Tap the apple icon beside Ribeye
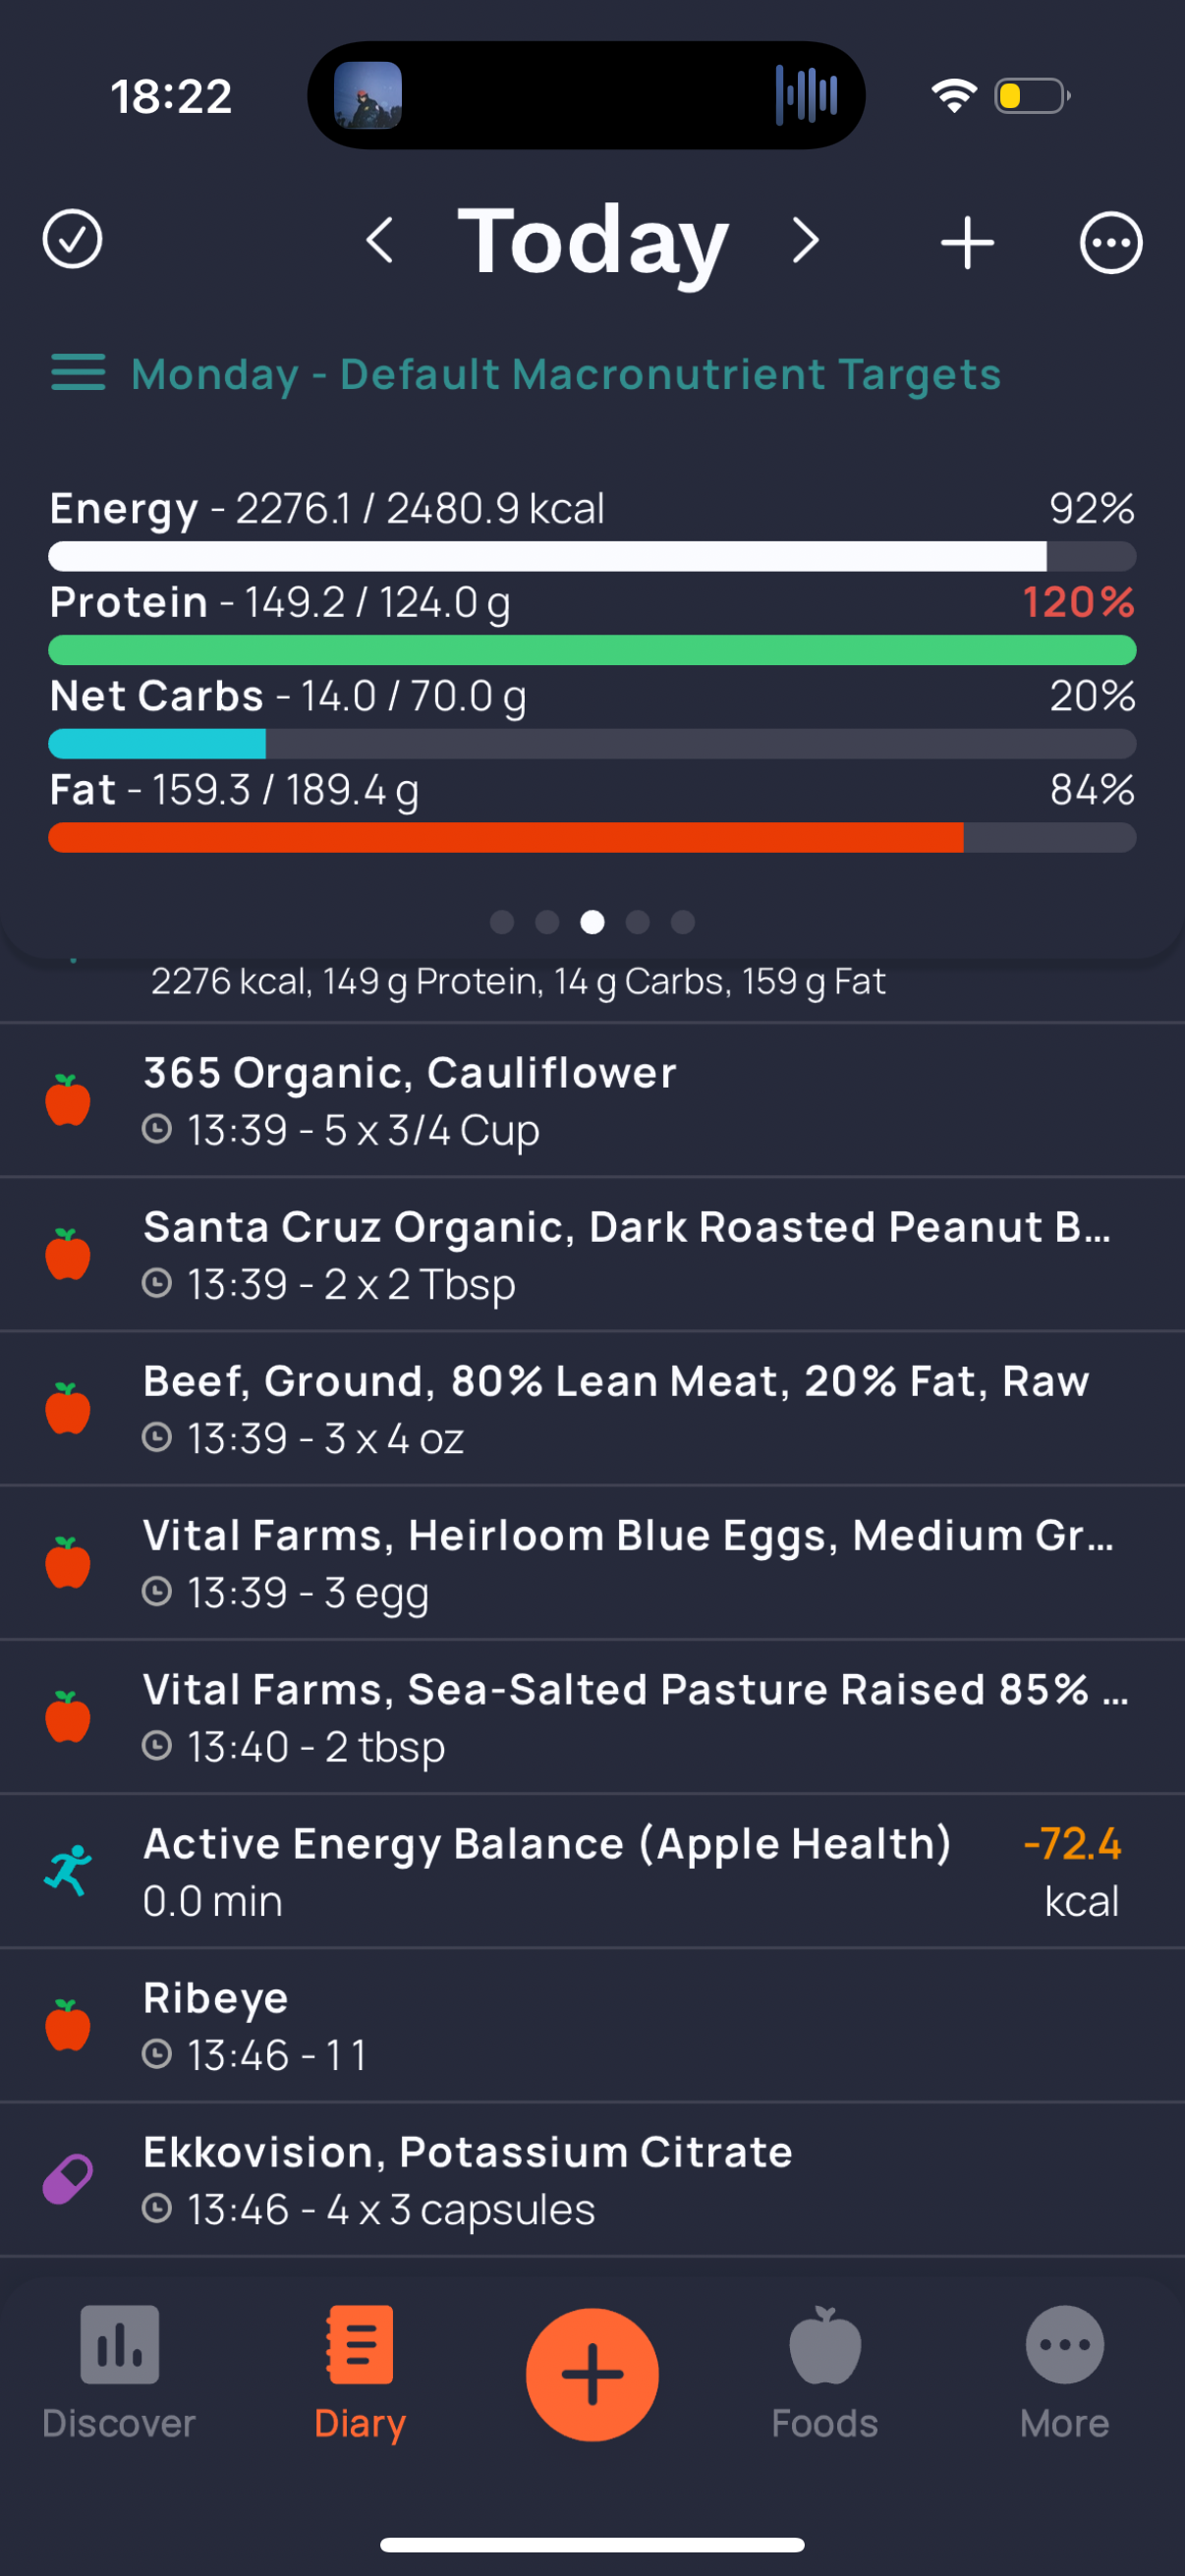Viewport: 1185px width, 2576px height. (68, 2025)
